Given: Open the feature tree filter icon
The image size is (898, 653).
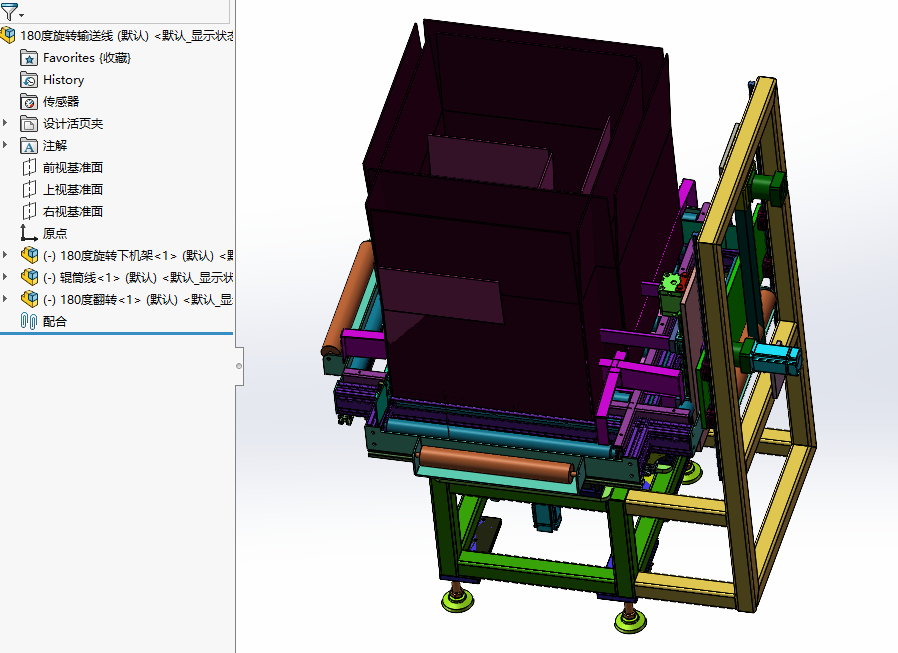Looking at the screenshot, I should [9, 11].
